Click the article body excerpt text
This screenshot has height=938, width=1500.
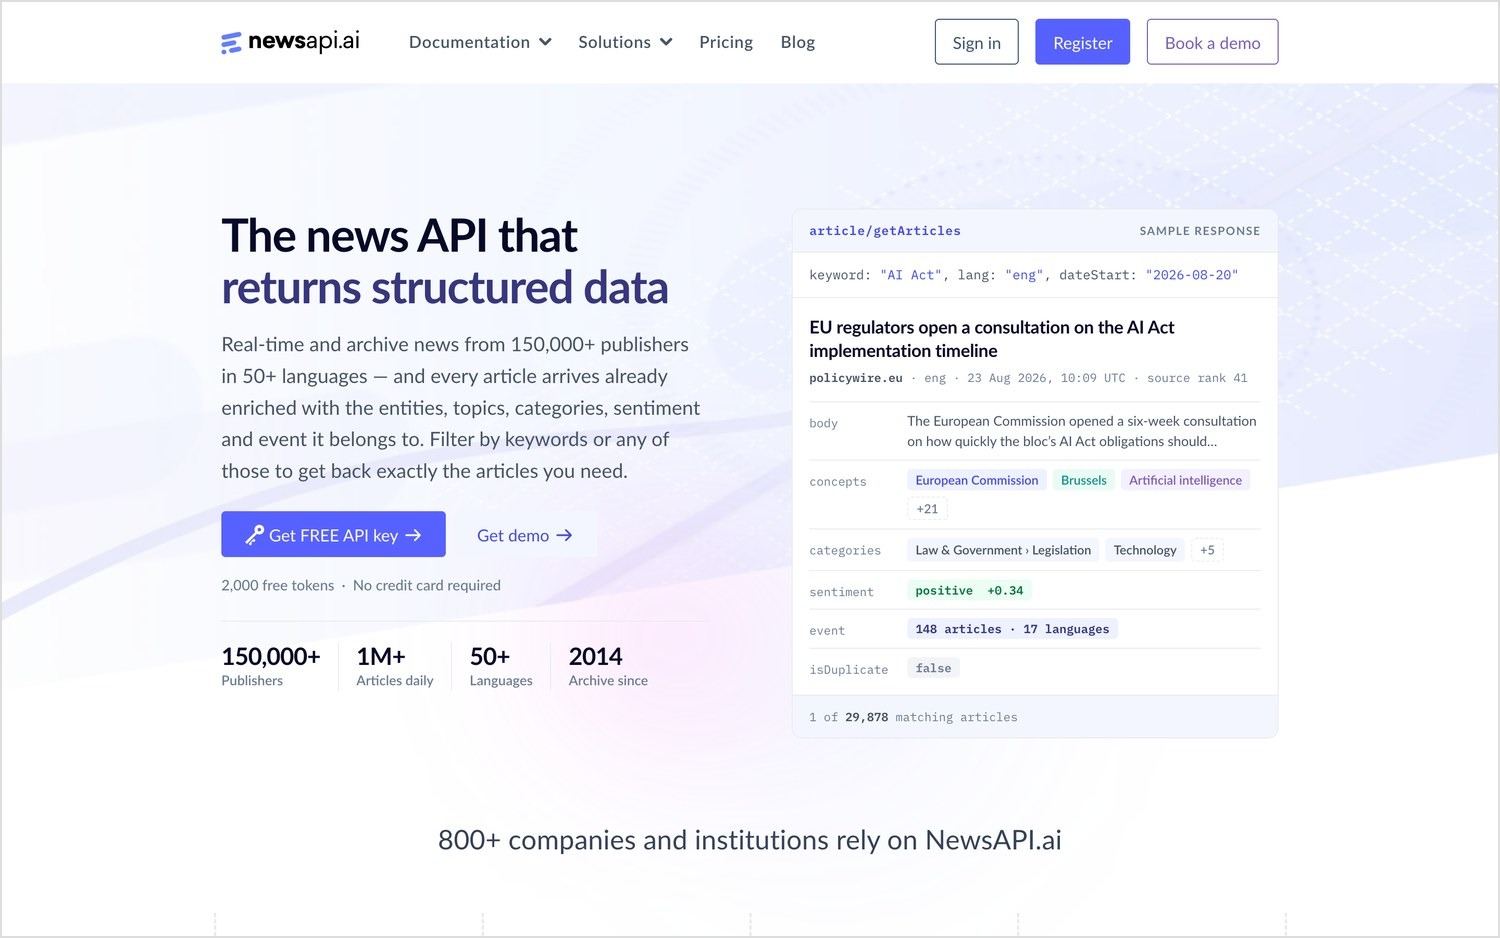(1082, 431)
